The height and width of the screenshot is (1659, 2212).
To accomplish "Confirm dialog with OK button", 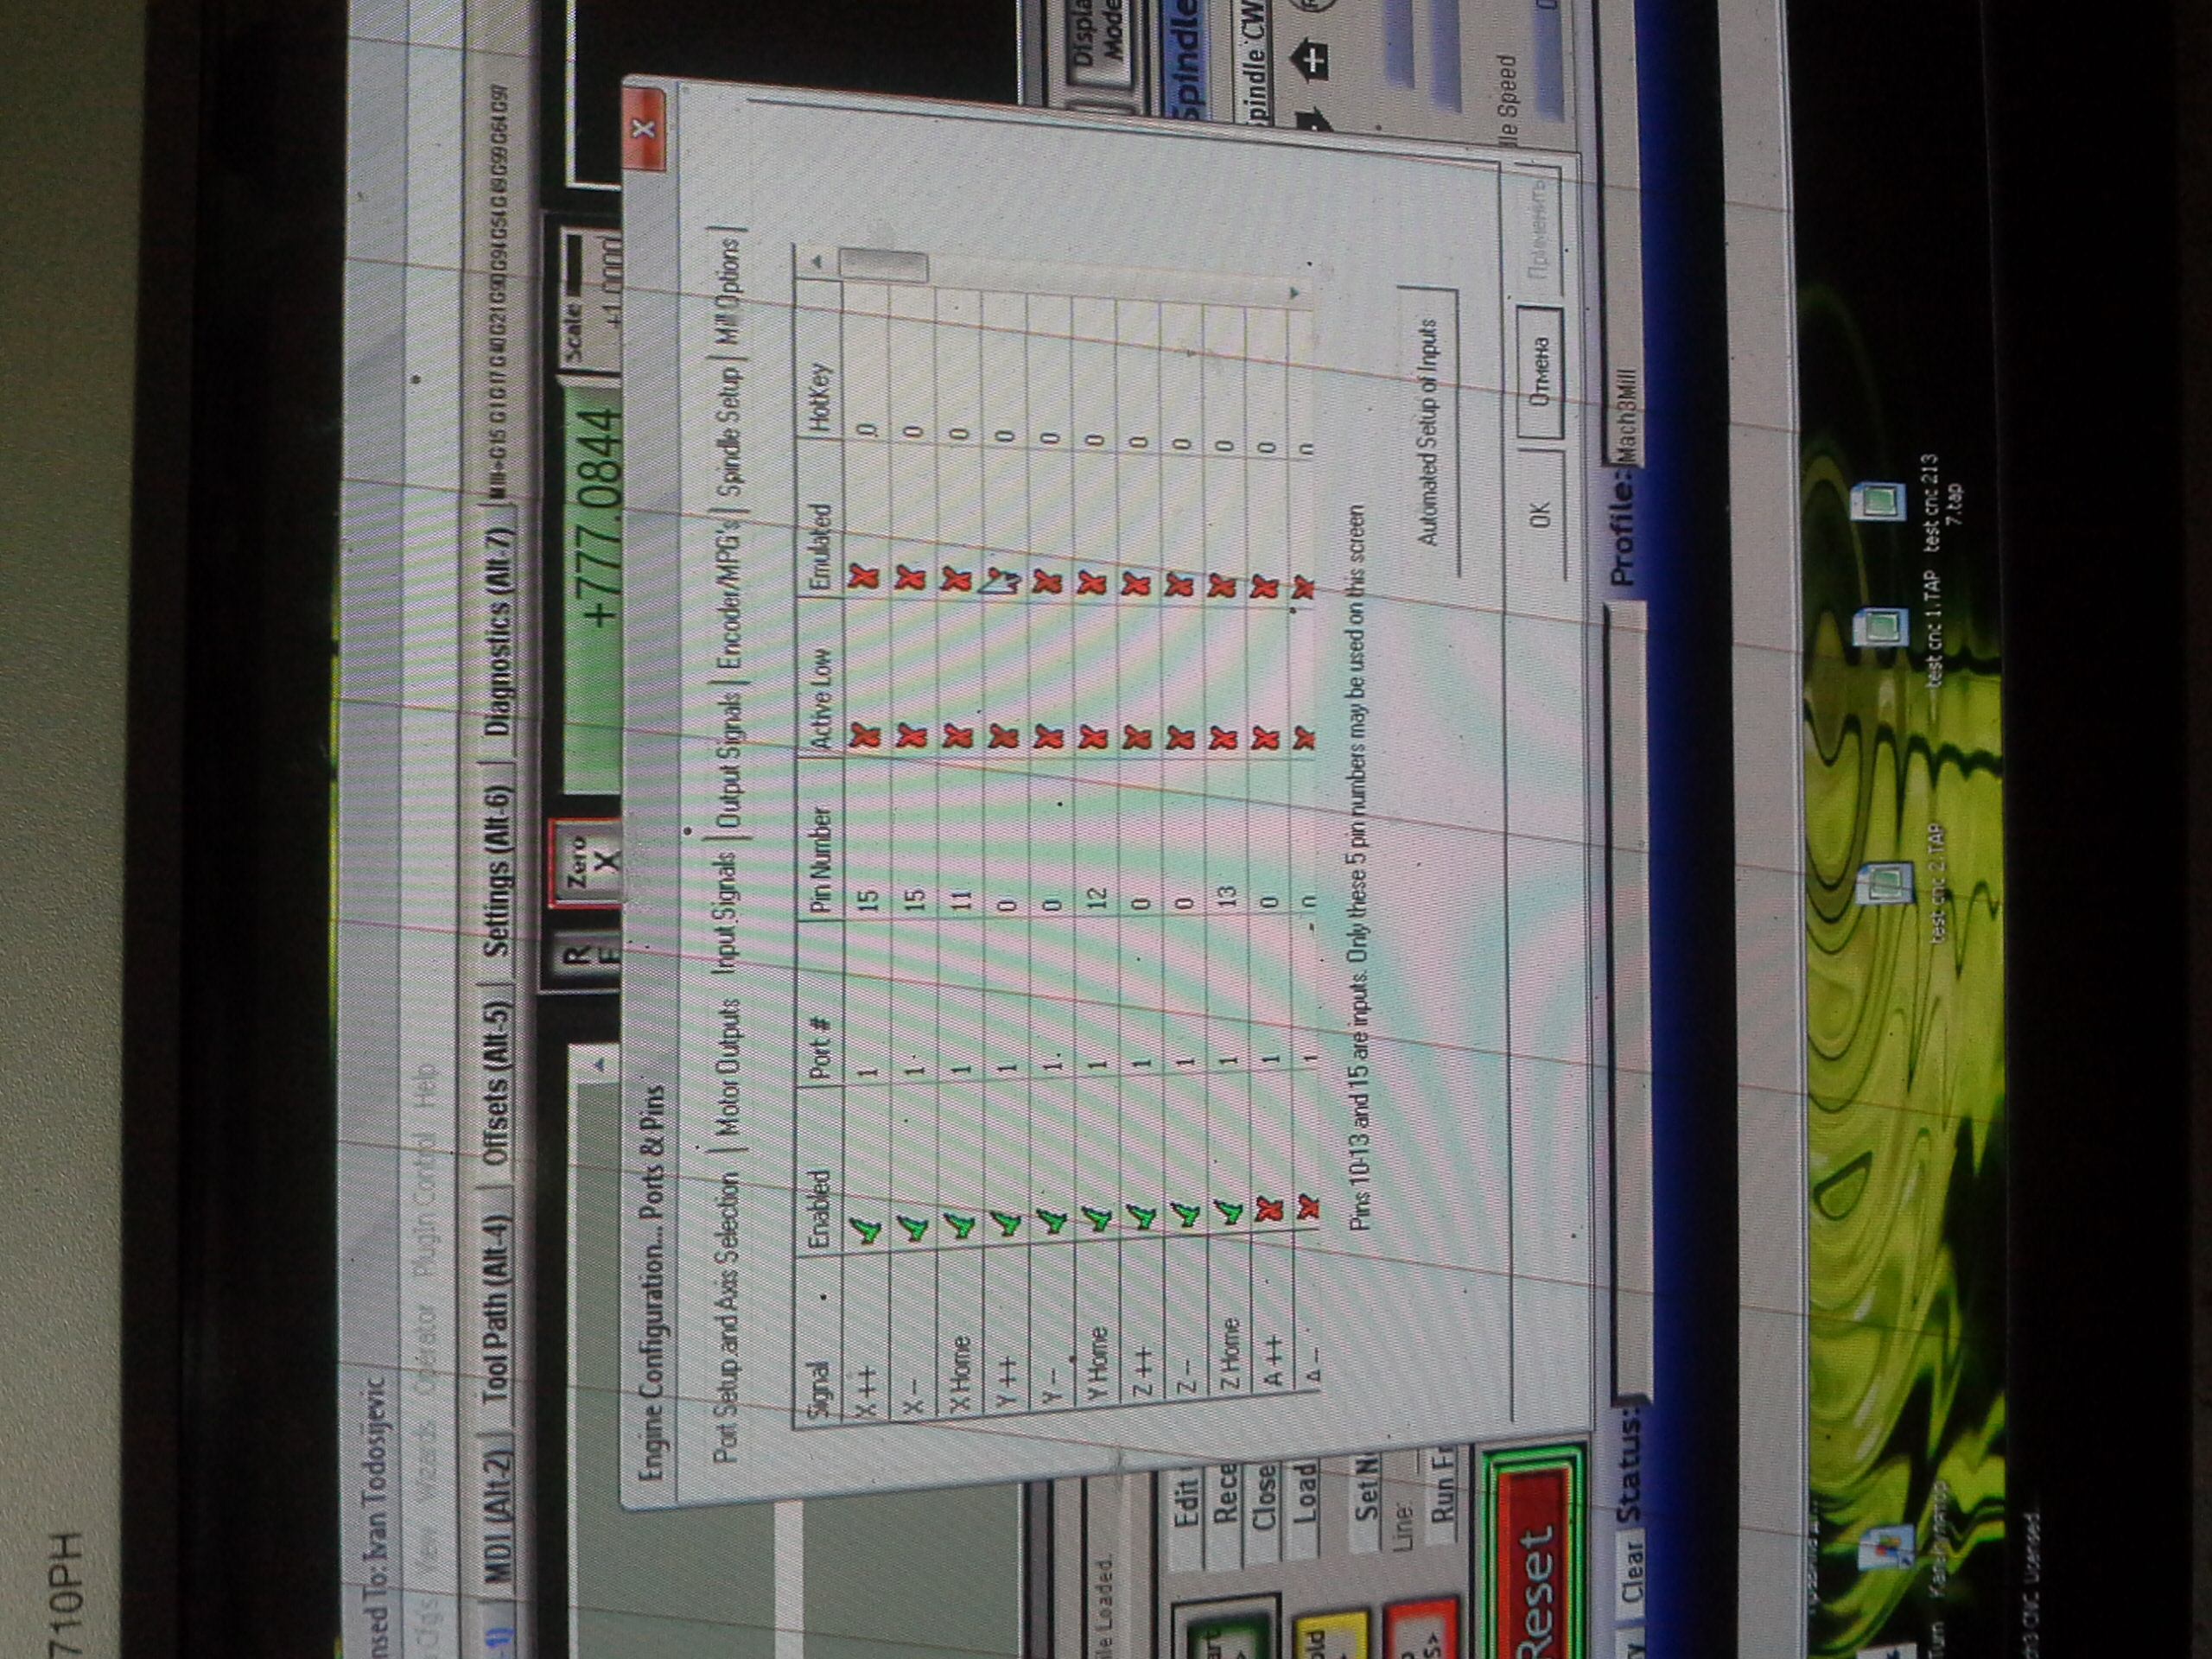I will [1539, 515].
